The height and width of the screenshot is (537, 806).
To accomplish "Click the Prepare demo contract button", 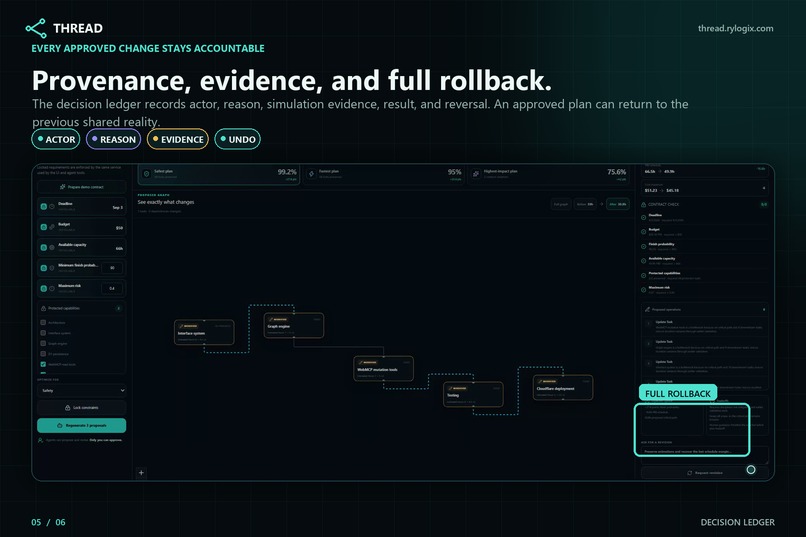I will (82, 187).
